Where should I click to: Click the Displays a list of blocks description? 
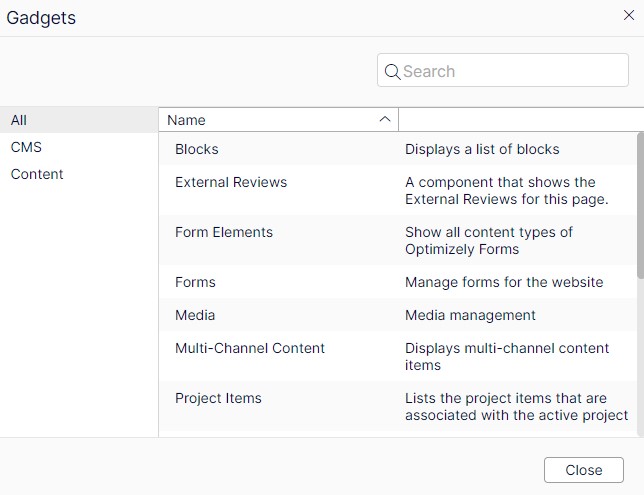[482, 149]
